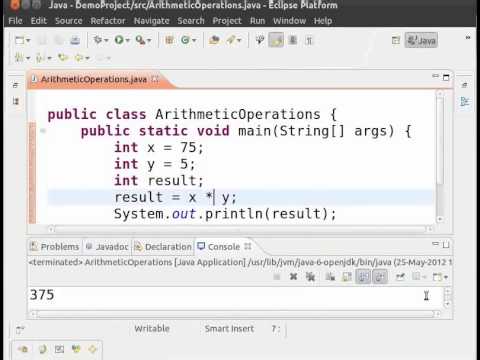This screenshot has width=480, height=360.
Task: Click the Open Type icon
Action: coord(214,40)
